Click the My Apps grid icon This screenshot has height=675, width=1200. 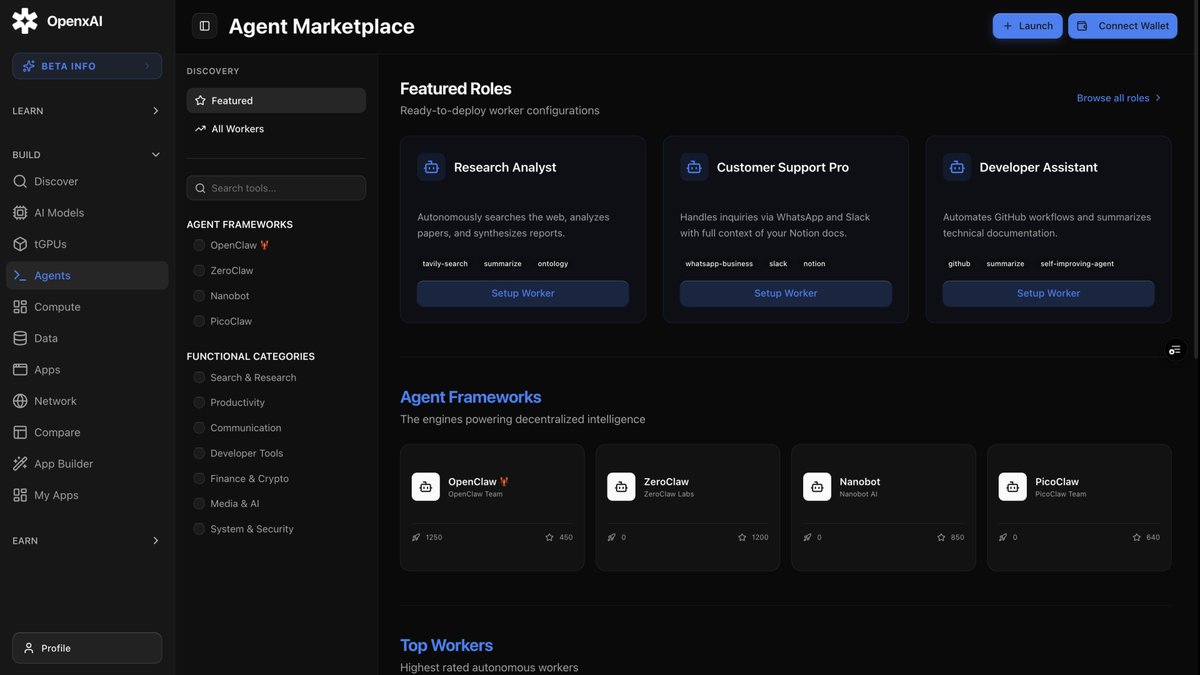(x=20, y=495)
